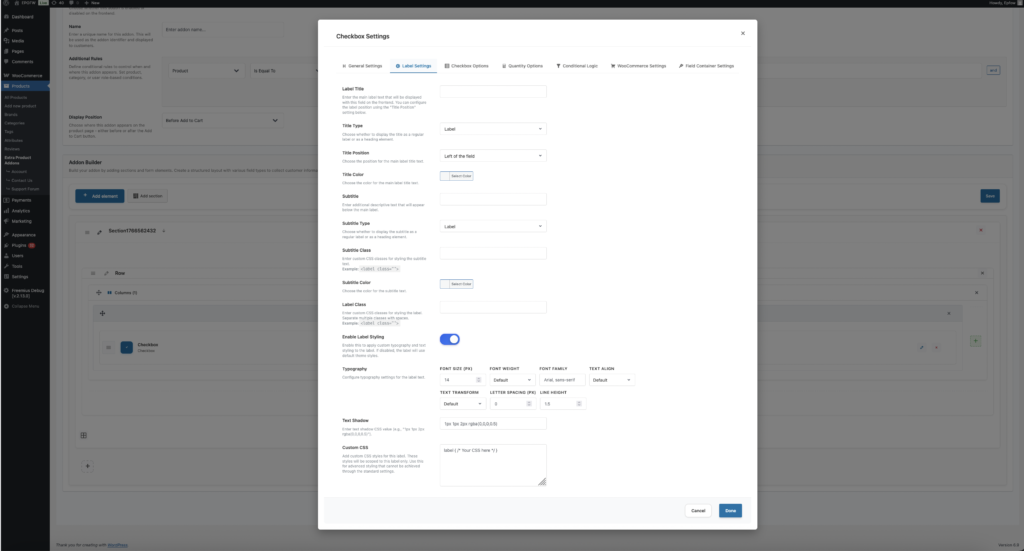Close the Checkbox Settings dialog with X
The image size is (1024, 551).
point(742,33)
